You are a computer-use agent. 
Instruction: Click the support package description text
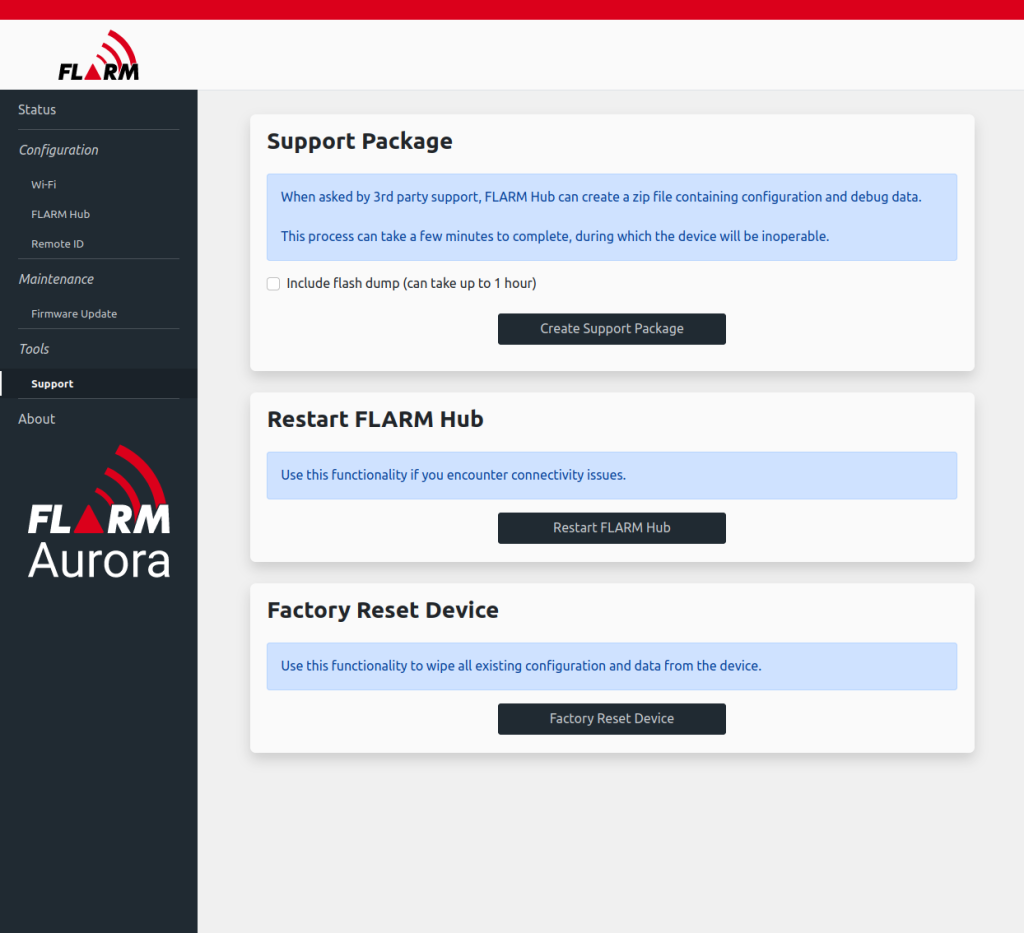point(611,216)
